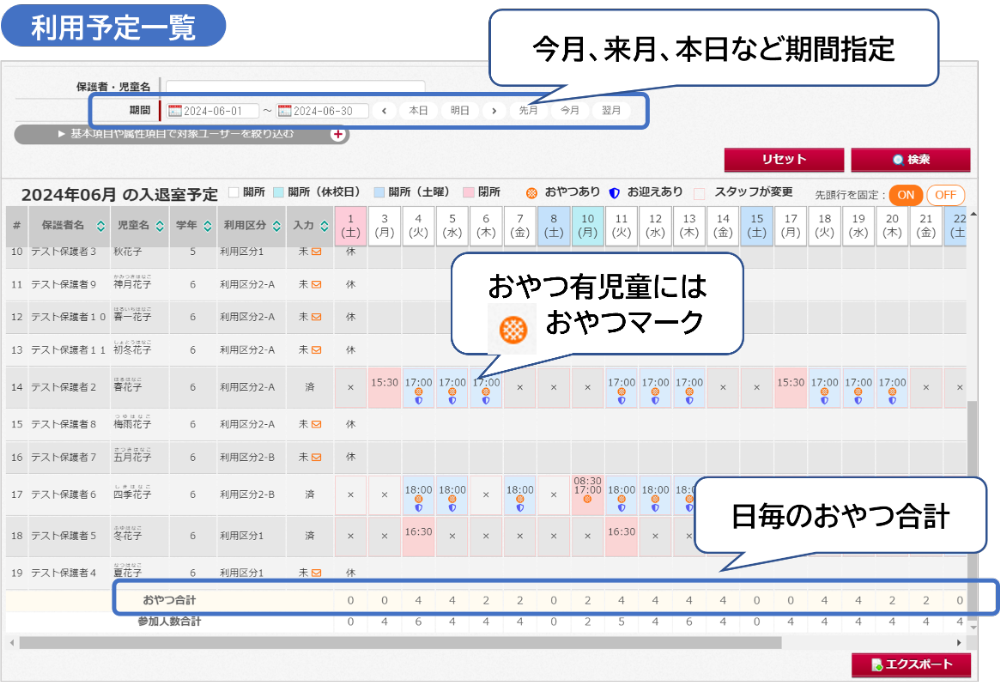Select 先月 period shortcut
Screen dimensions: 1000x682
point(529,110)
